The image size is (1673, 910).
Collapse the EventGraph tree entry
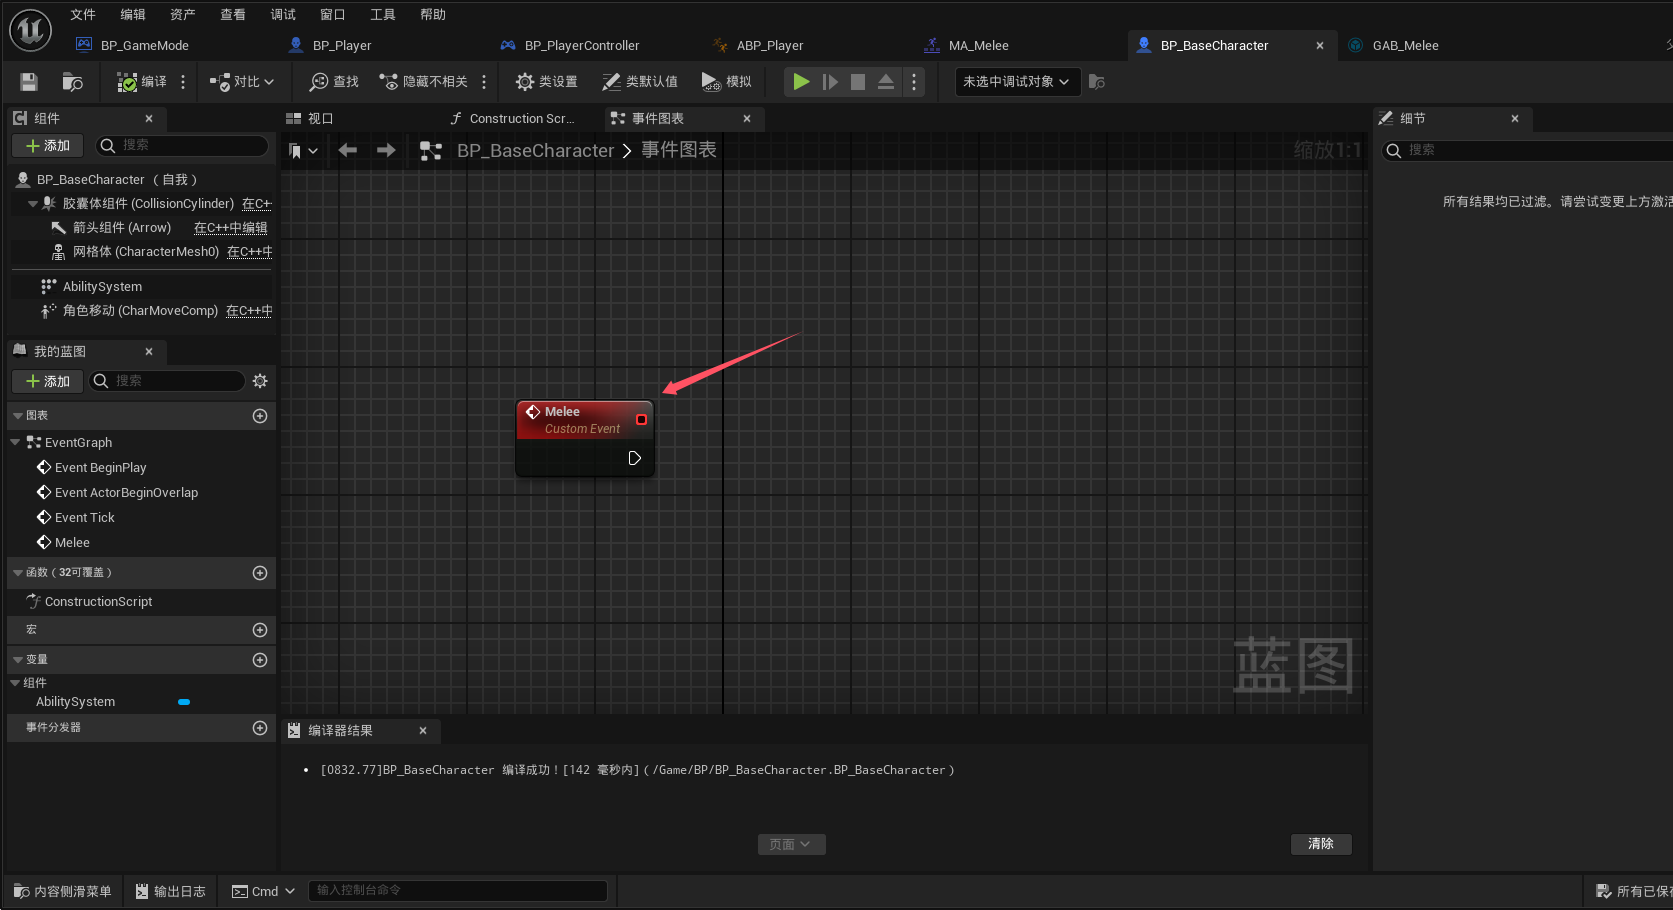[x=15, y=442]
